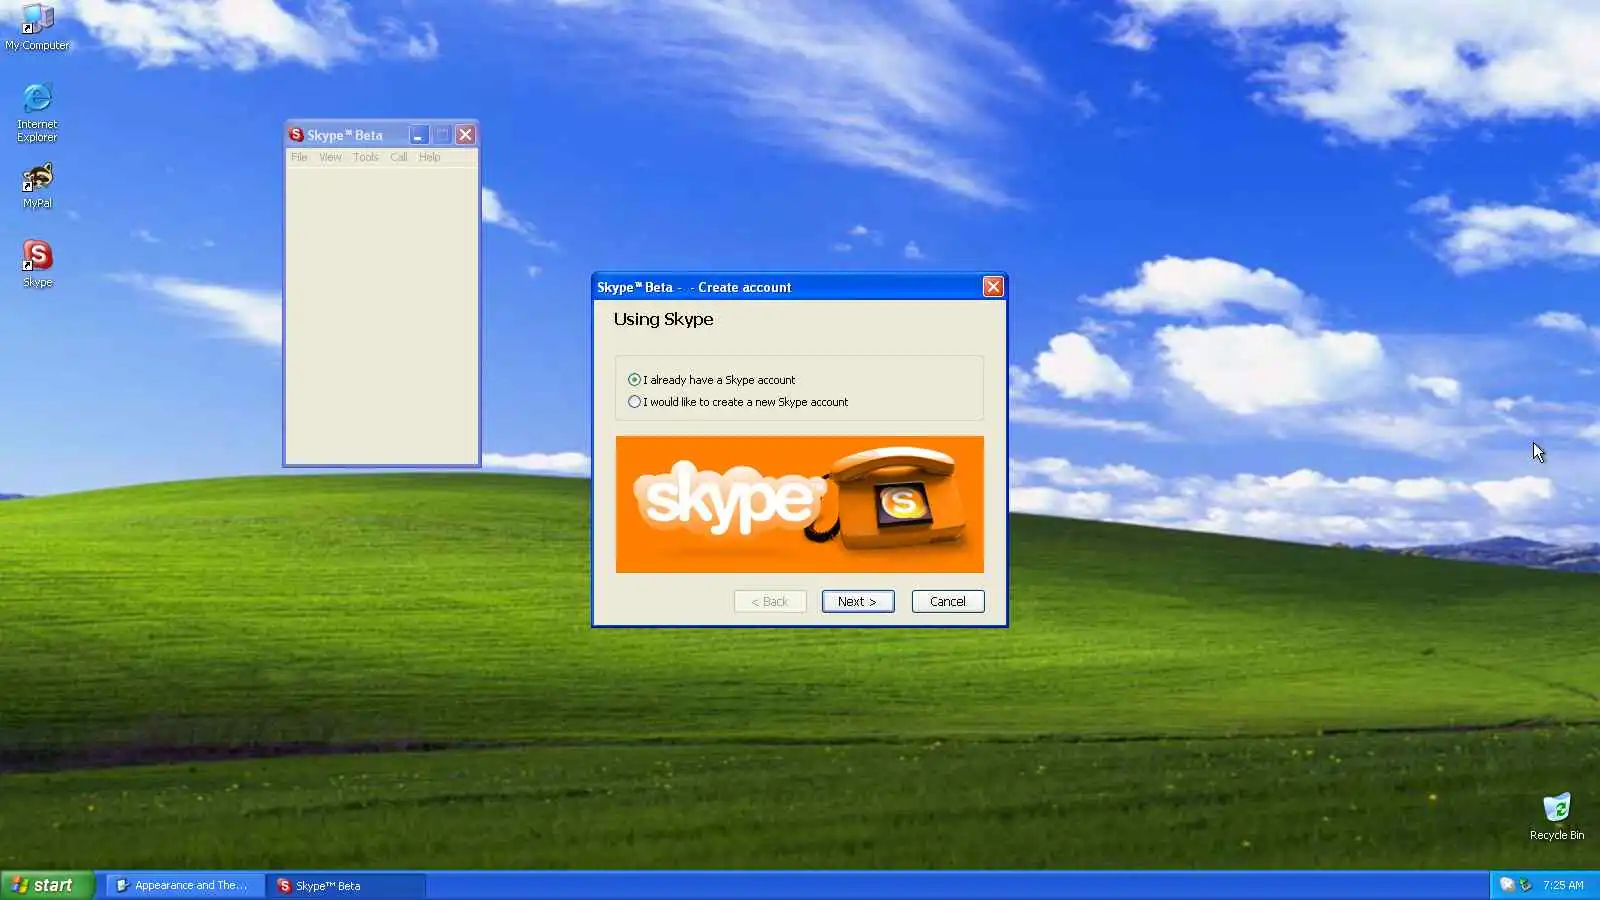Open Help menu in Skype Beta window

click(429, 157)
